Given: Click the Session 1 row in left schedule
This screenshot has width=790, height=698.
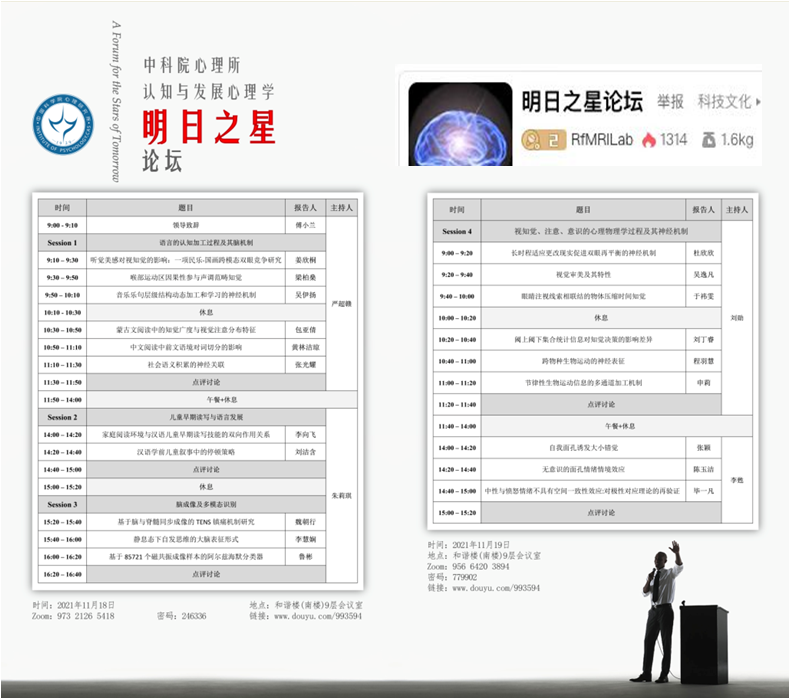Looking at the screenshot, I should click(x=62, y=243).
